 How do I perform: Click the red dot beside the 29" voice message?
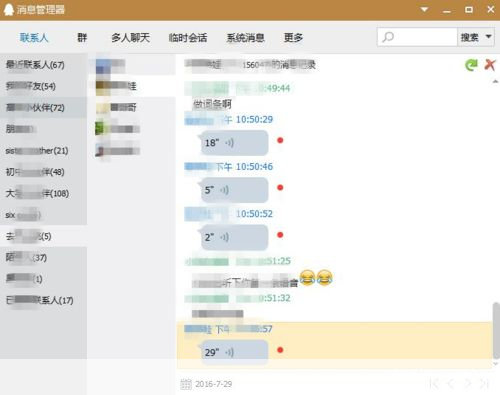point(280,350)
